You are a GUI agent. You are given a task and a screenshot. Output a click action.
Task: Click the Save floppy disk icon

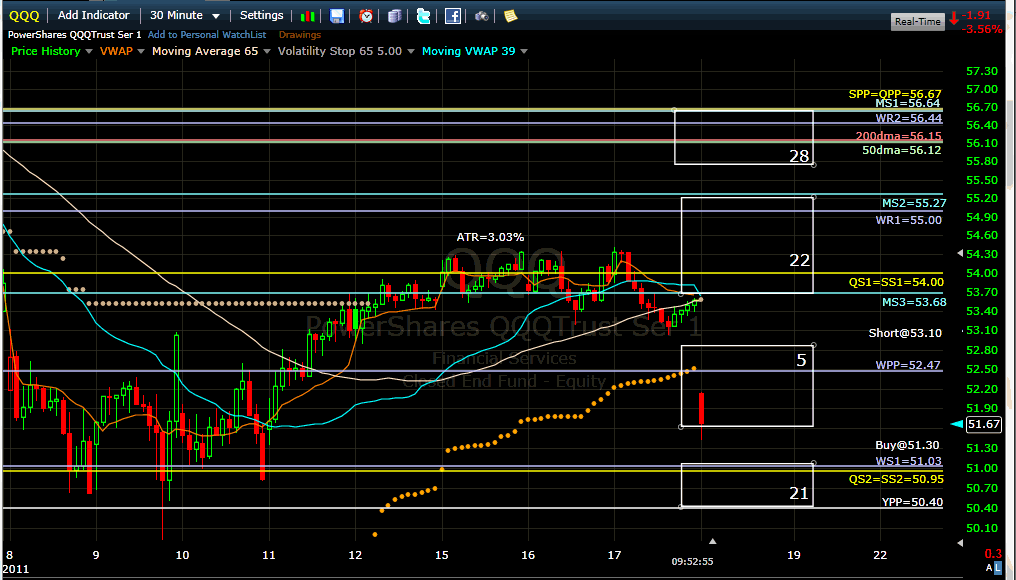[x=337, y=16]
